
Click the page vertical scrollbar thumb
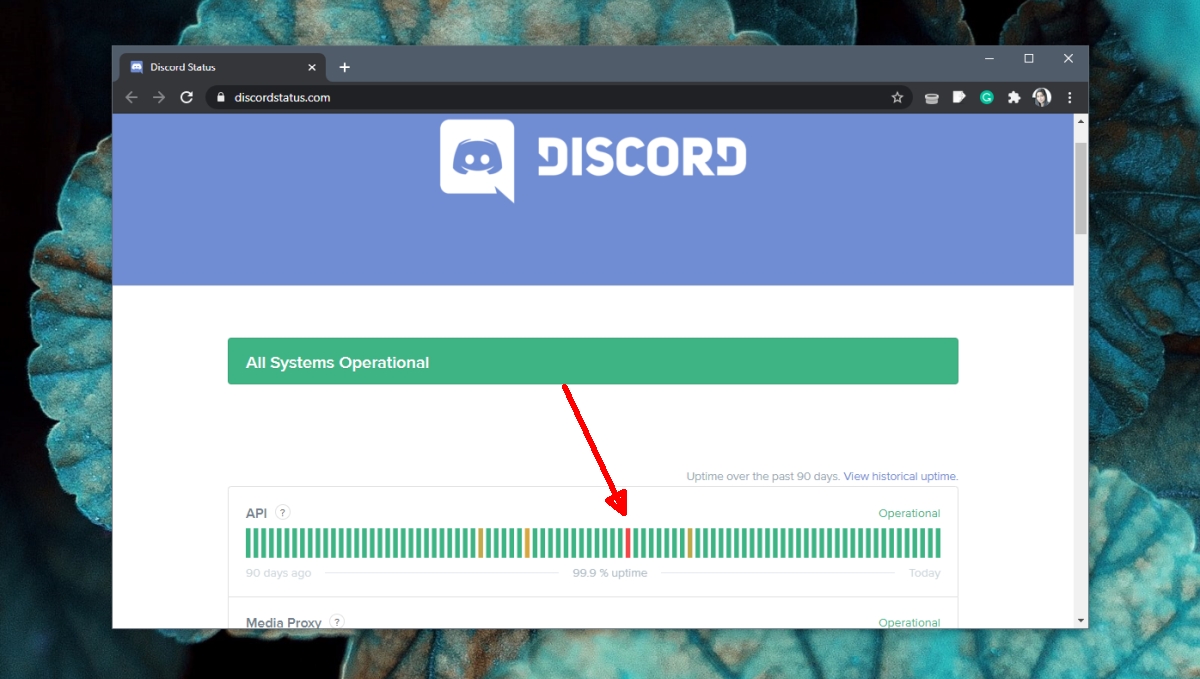[x=1080, y=187]
